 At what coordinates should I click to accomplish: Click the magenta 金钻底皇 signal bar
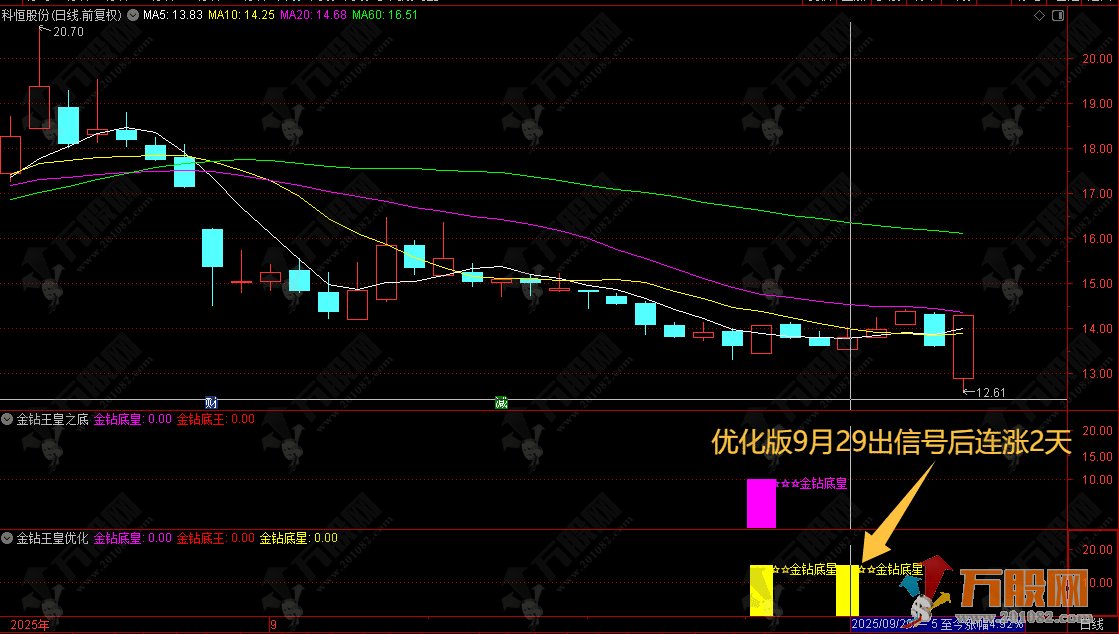[761, 503]
